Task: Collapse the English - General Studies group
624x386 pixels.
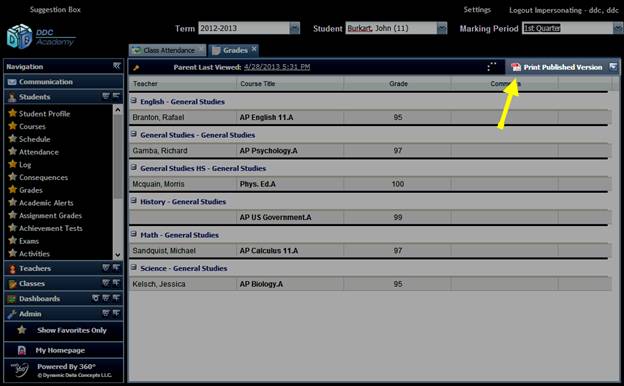Action: pos(134,101)
